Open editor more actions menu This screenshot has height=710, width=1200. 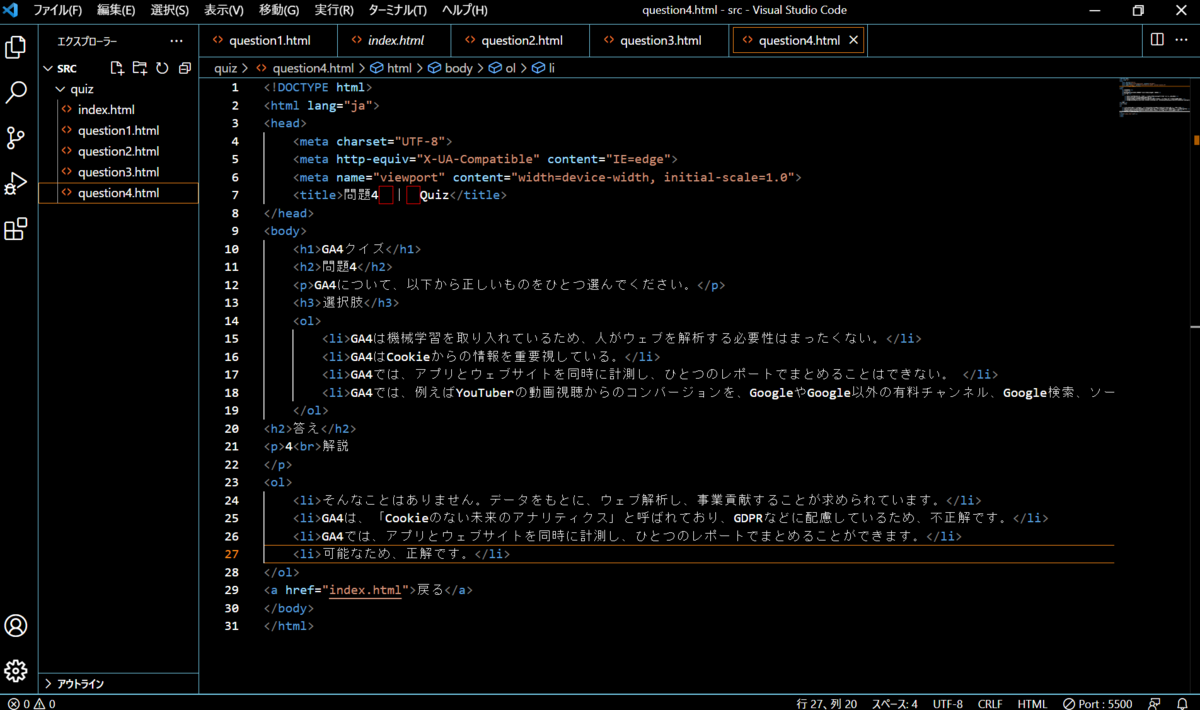tap(1182, 40)
